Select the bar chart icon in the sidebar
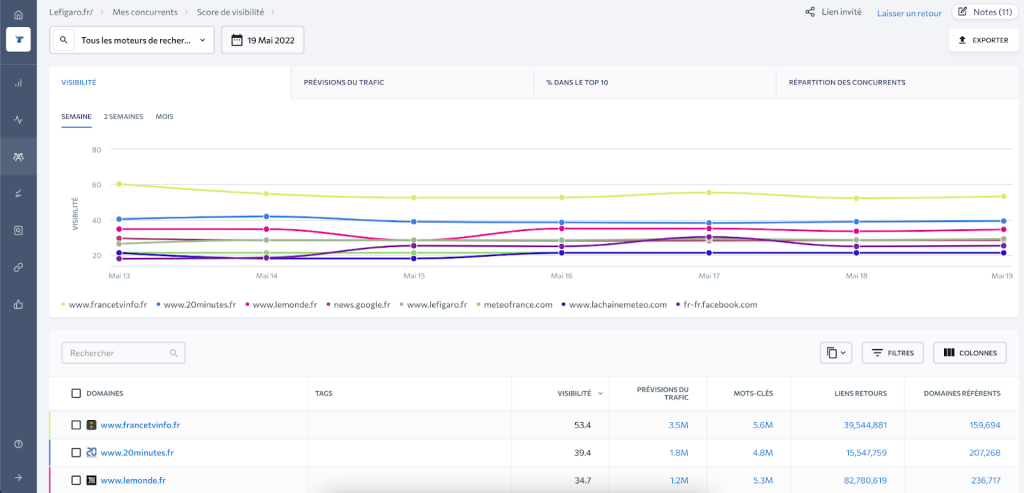This screenshot has width=1024, height=493. coord(18,83)
